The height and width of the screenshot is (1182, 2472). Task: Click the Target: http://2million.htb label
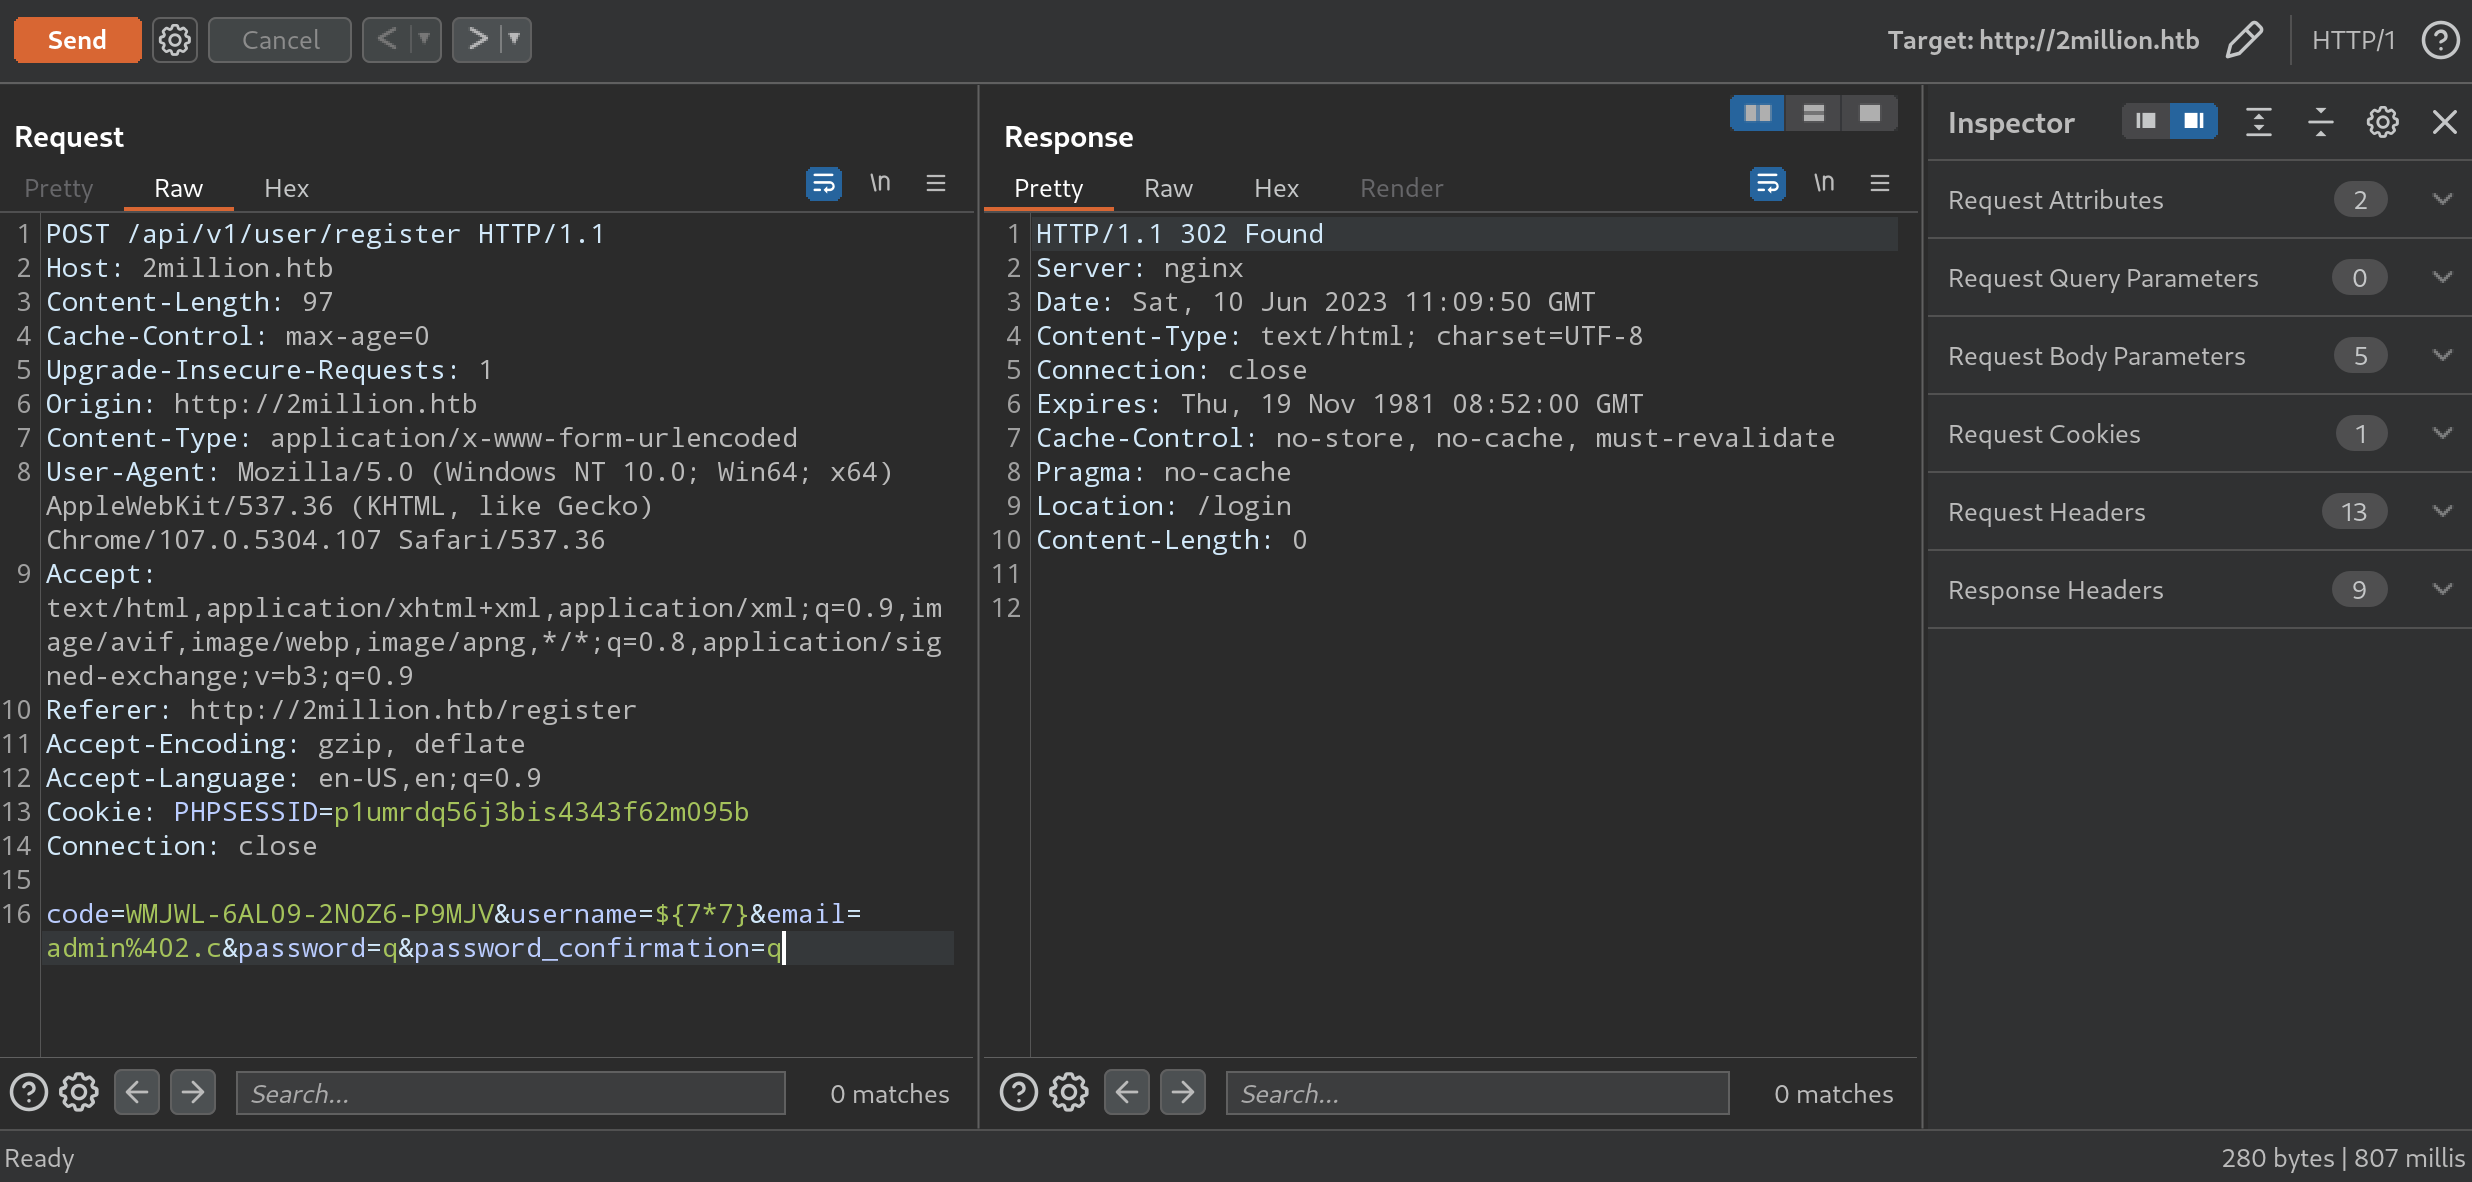2043,40
